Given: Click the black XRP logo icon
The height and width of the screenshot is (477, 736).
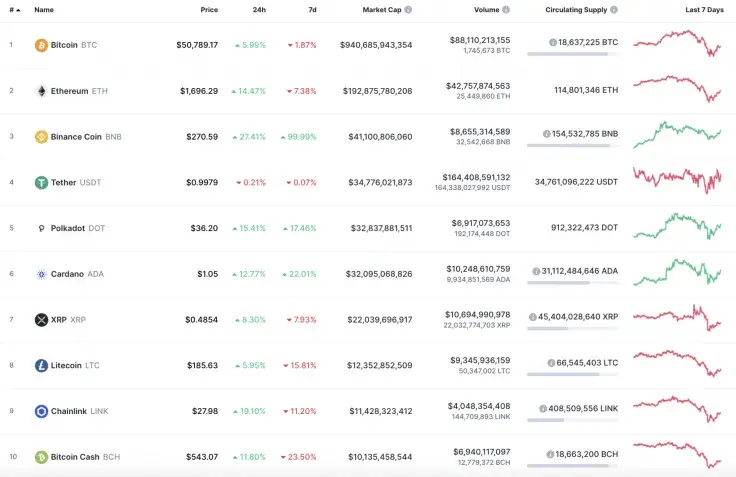Looking at the screenshot, I should 41,320.
